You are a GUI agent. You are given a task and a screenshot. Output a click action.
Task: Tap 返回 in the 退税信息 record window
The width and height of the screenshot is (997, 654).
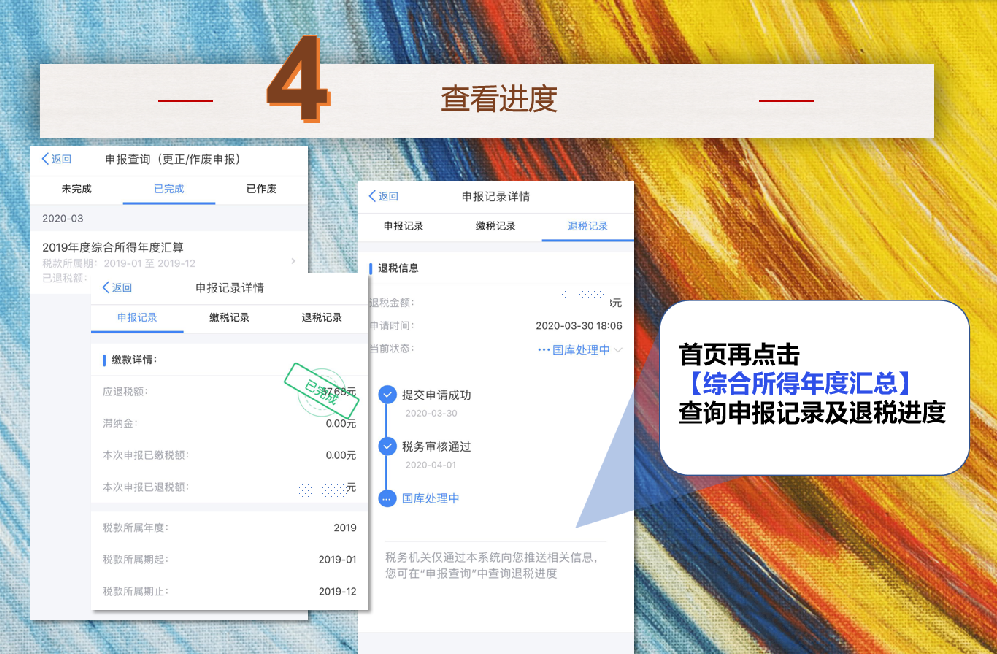[383, 196]
